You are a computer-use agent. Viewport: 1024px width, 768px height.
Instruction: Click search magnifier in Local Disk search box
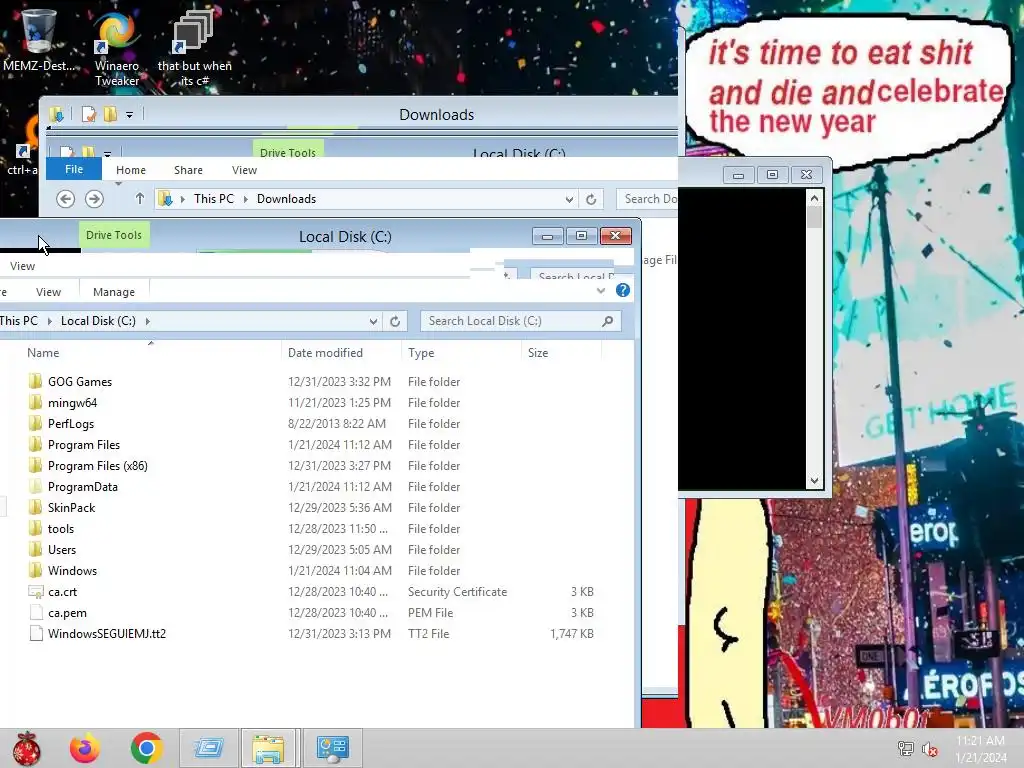(607, 321)
